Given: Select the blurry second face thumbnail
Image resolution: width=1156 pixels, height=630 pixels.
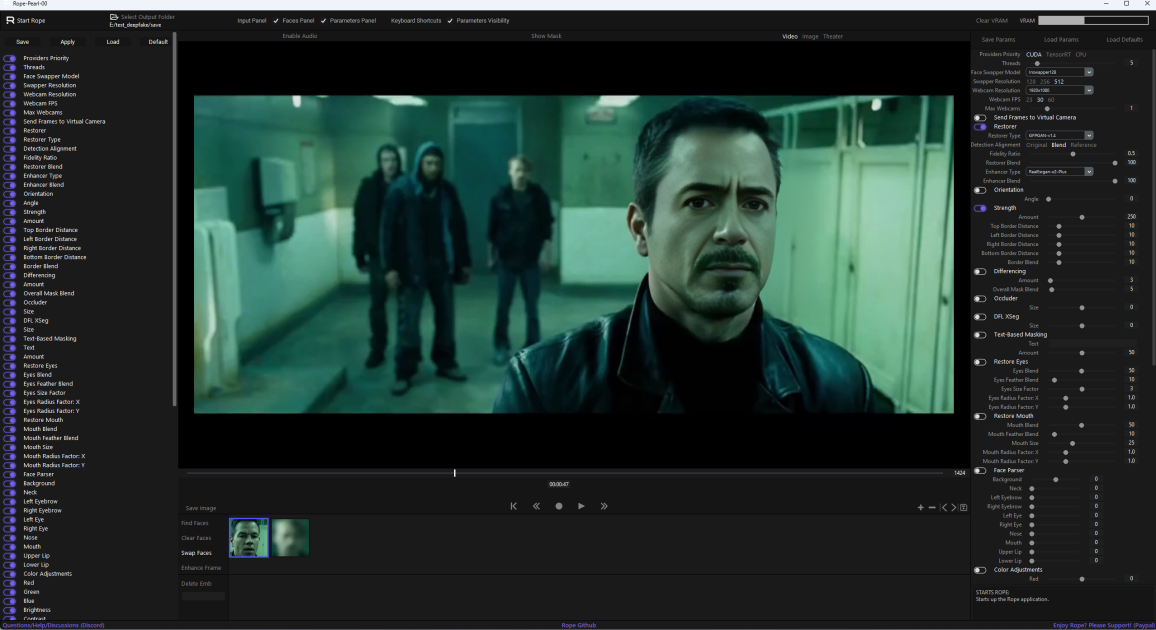Looking at the screenshot, I should tap(290, 537).
